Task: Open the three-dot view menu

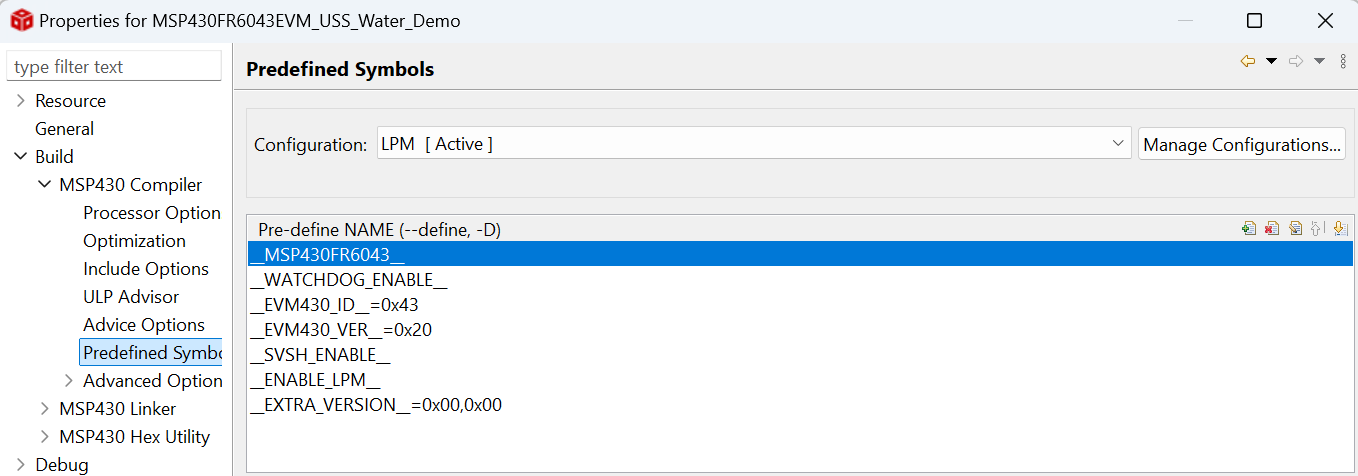Action: click(x=1343, y=61)
